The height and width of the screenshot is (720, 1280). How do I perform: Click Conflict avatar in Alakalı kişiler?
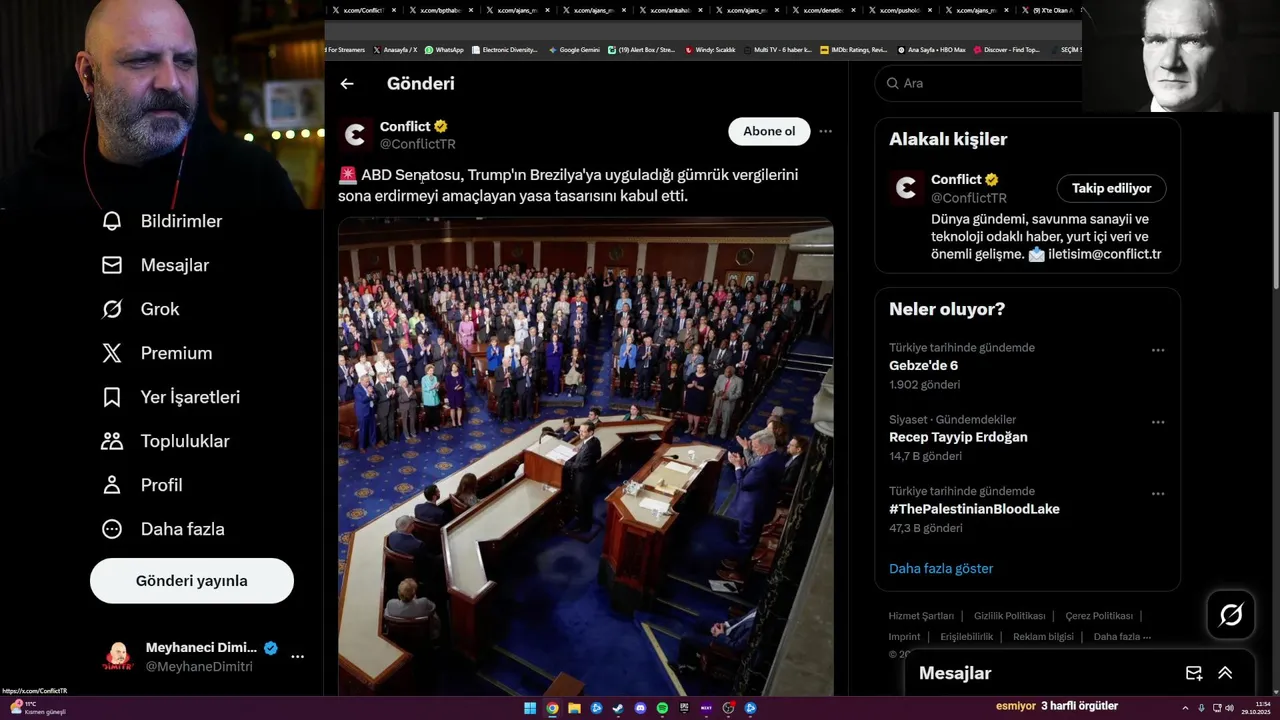point(906,188)
